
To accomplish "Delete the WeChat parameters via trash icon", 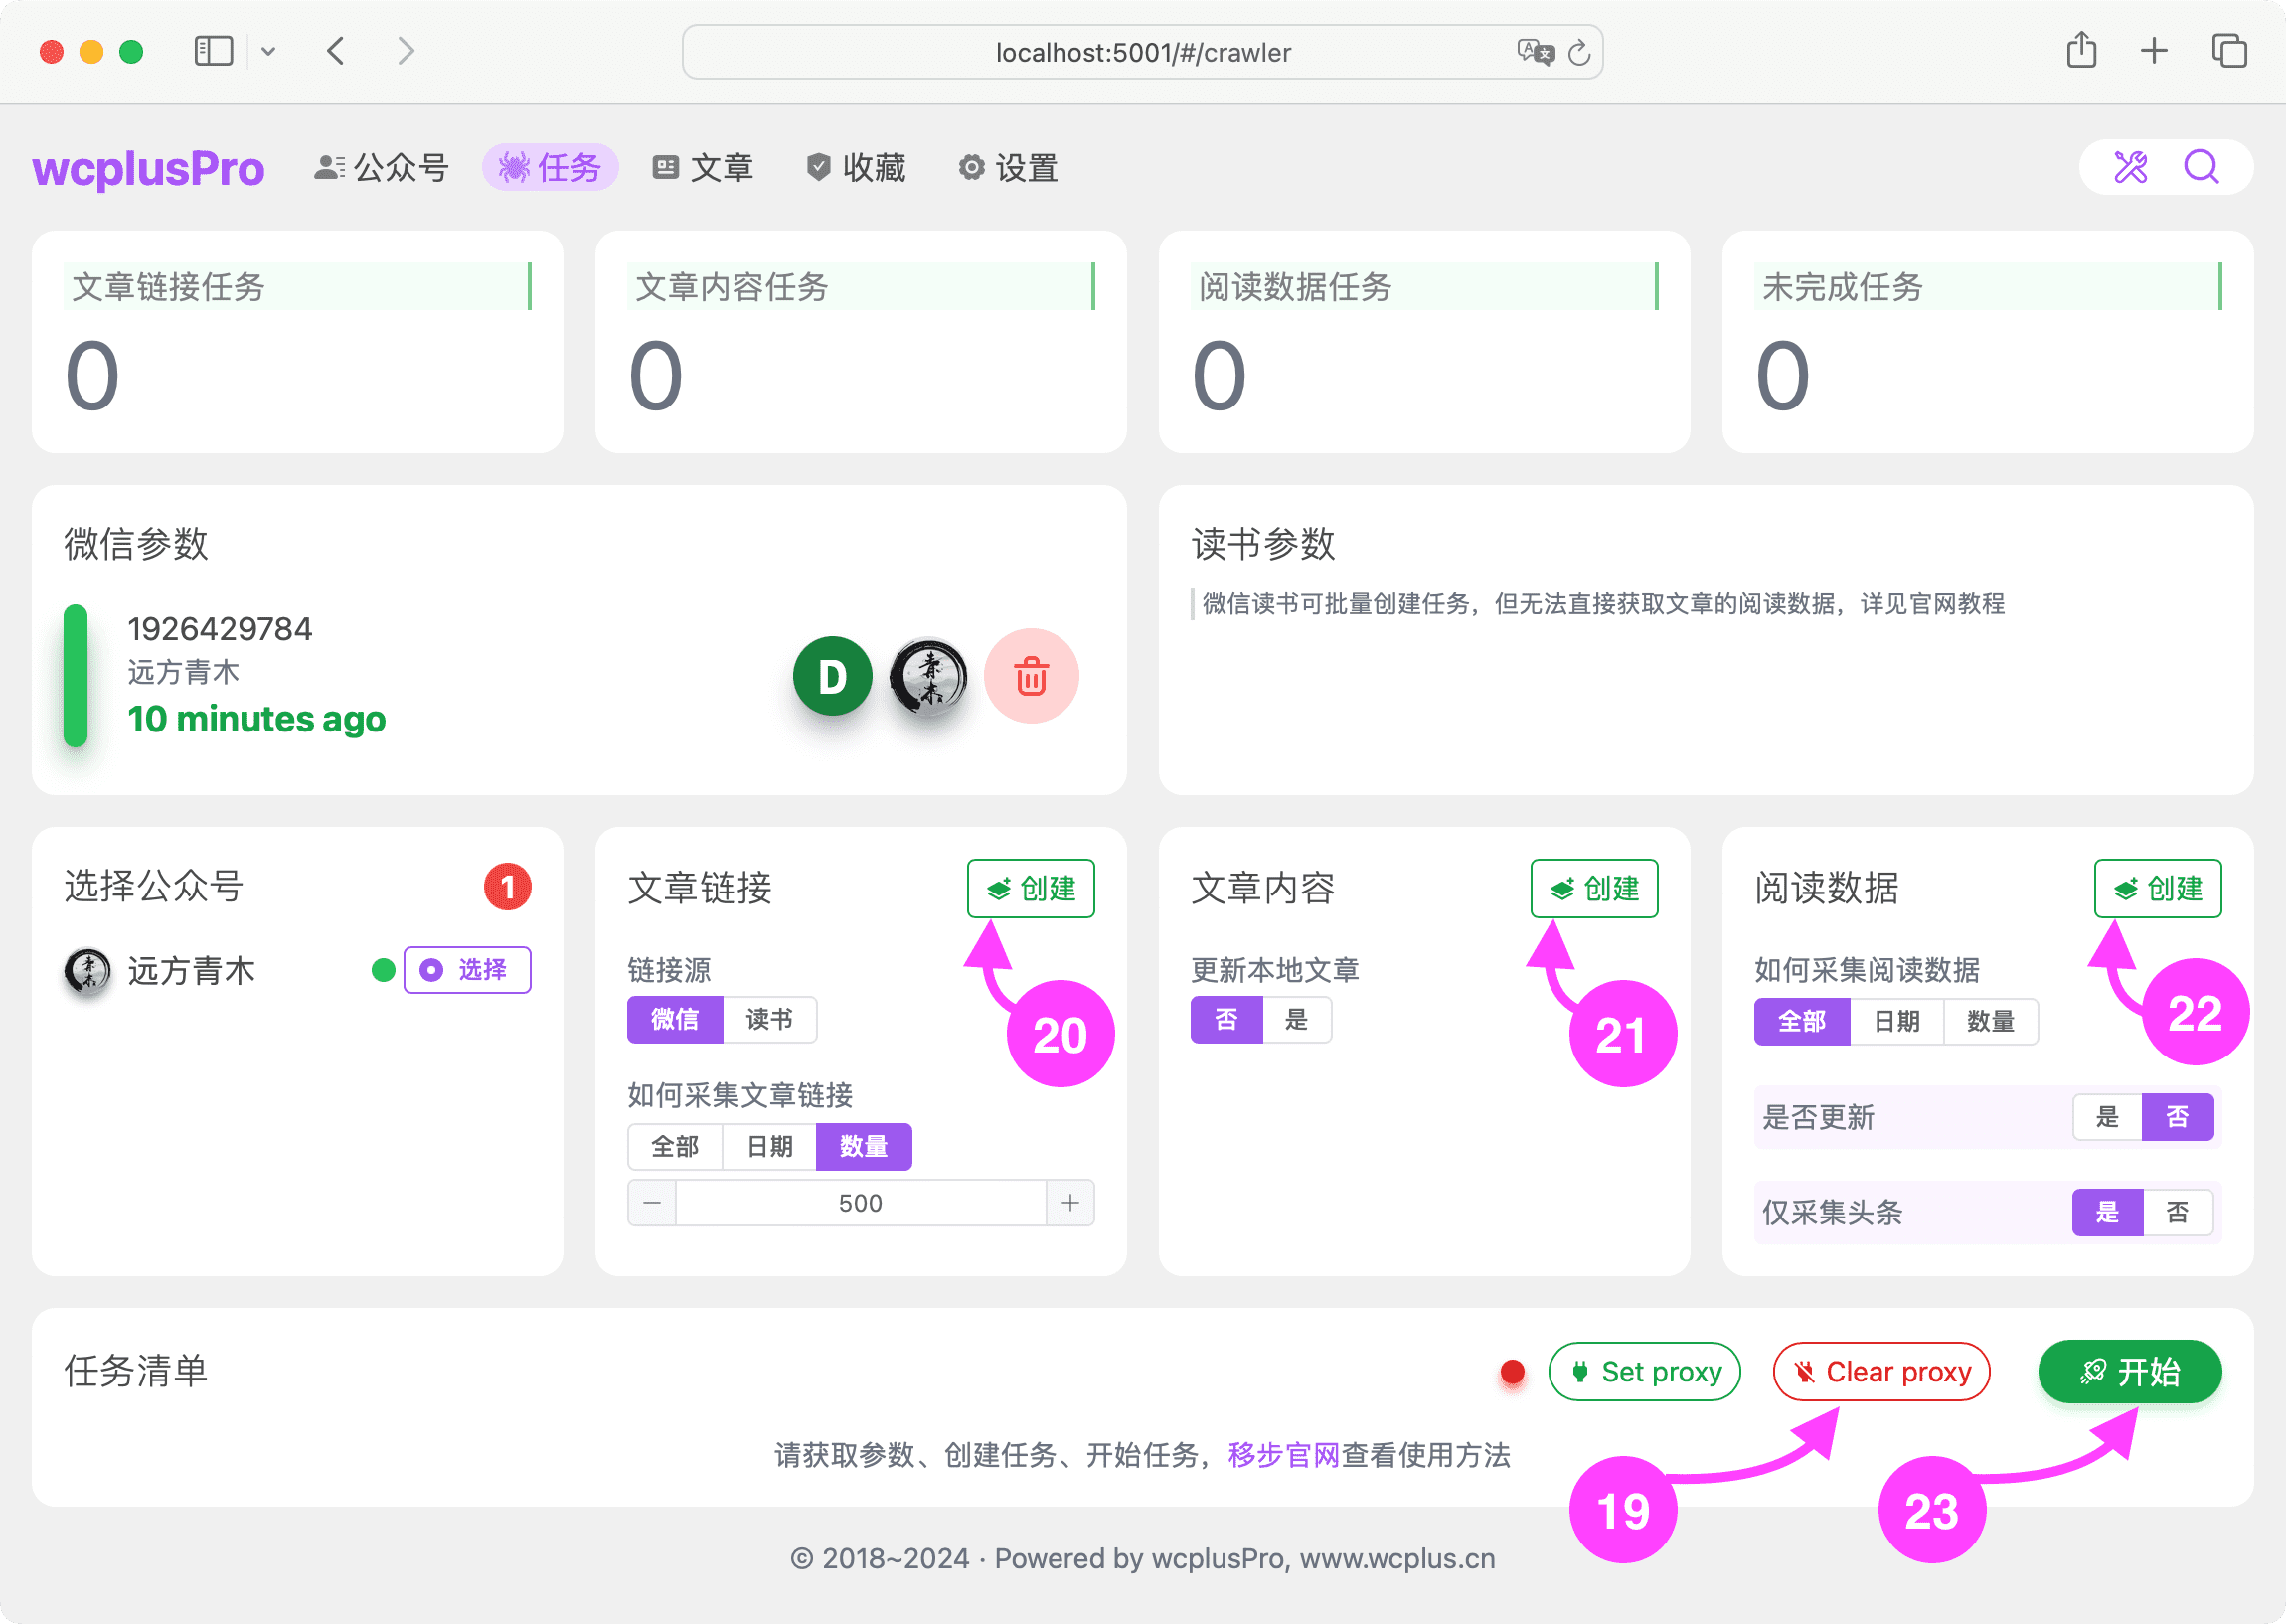I will (1031, 676).
